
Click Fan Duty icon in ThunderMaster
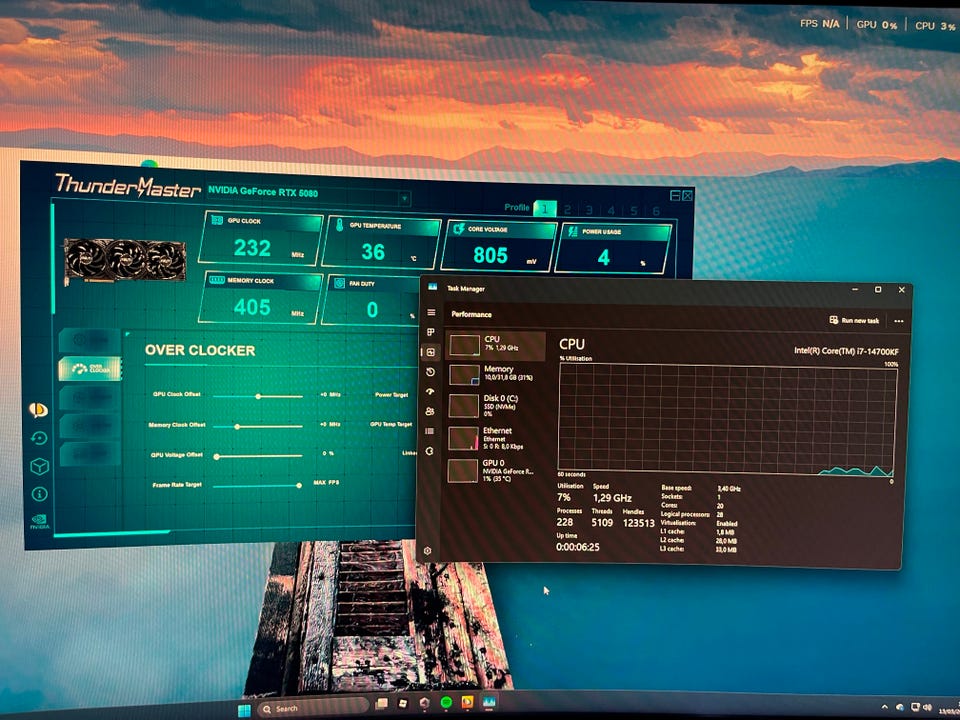[339, 283]
